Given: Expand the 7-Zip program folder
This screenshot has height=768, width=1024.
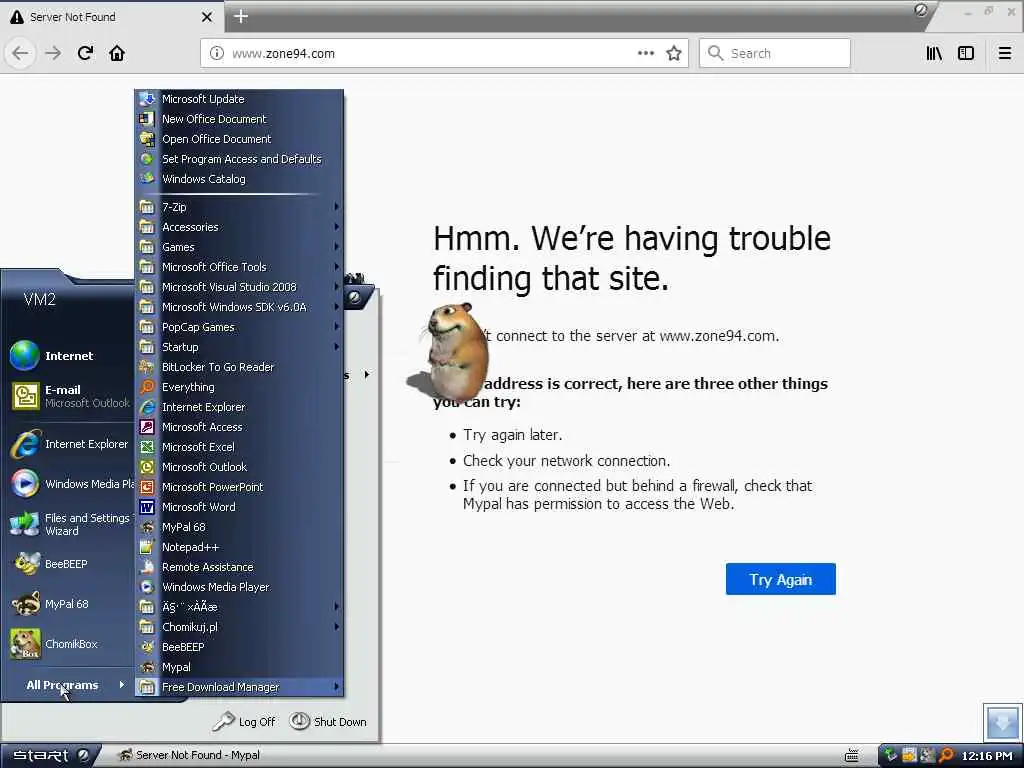Looking at the screenshot, I should (x=239, y=207).
